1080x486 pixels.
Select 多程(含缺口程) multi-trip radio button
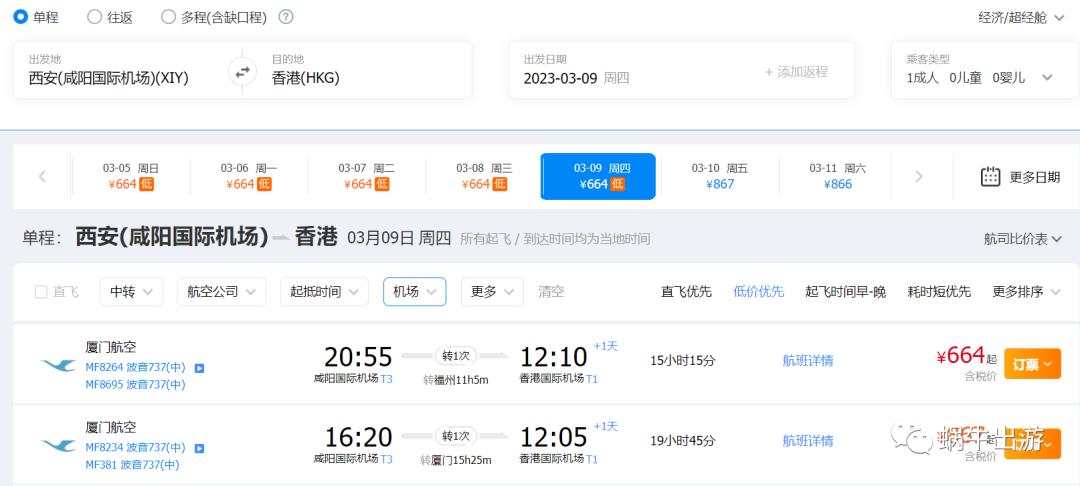[x=168, y=17]
